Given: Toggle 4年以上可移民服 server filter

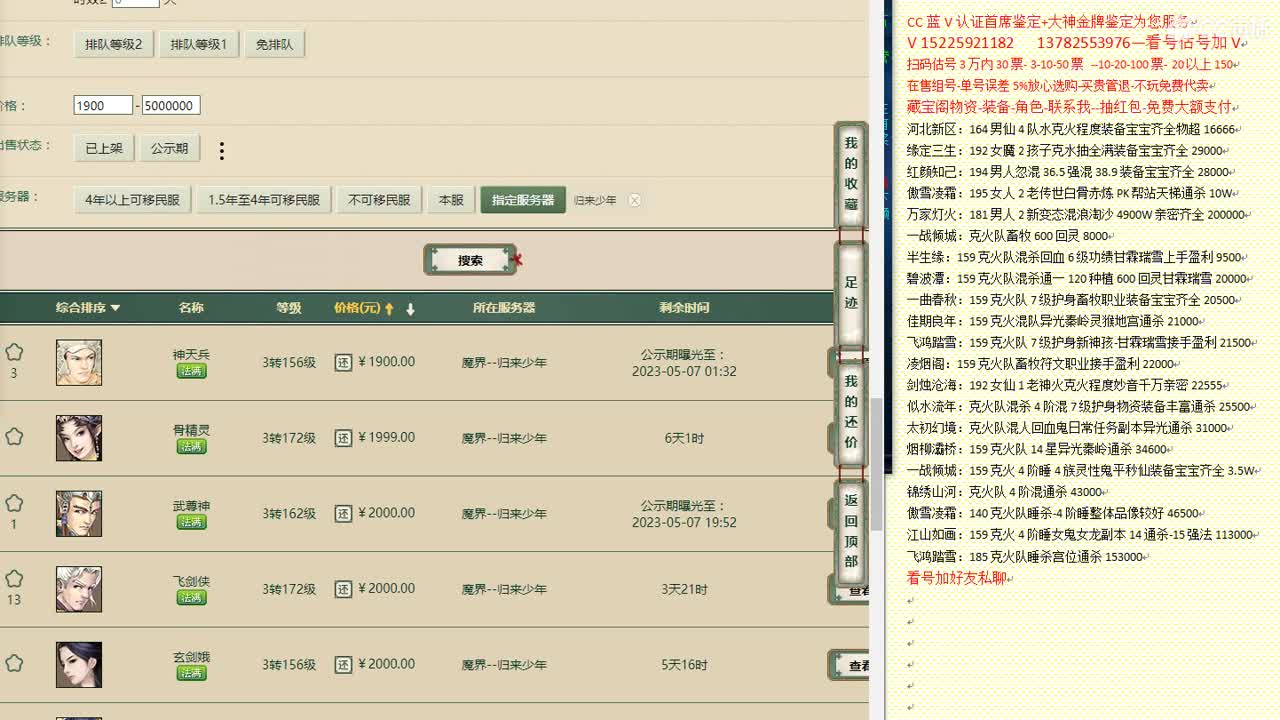Looking at the screenshot, I should click(x=132, y=200).
